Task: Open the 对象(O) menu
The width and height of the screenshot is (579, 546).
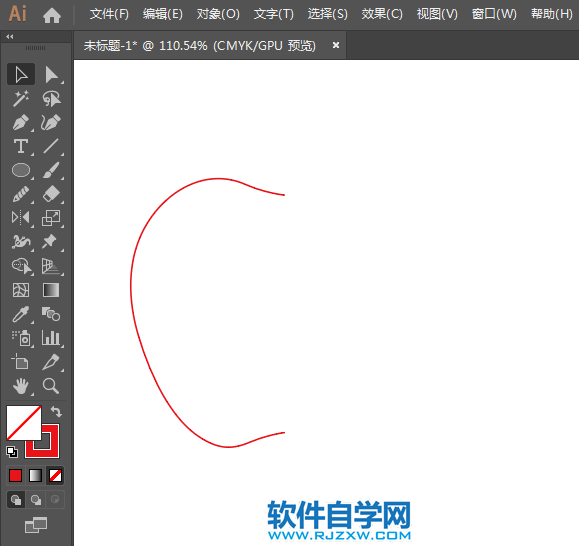Action: click(218, 14)
